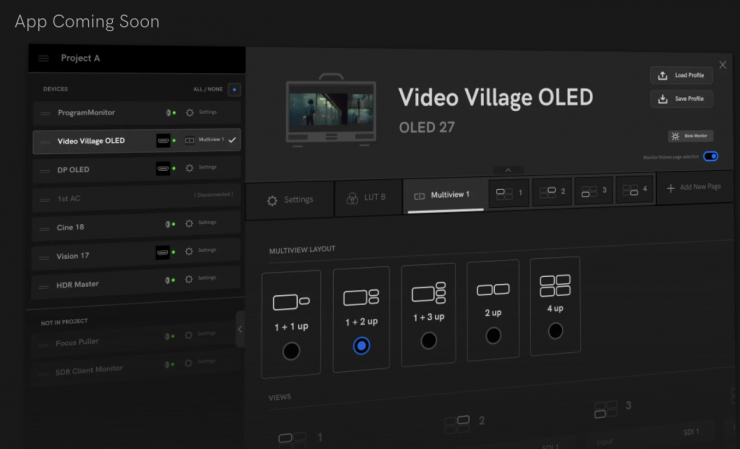Select the 1 + 3 up radio button
Viewport: 740px width, 449px height.
pos(429,340)
